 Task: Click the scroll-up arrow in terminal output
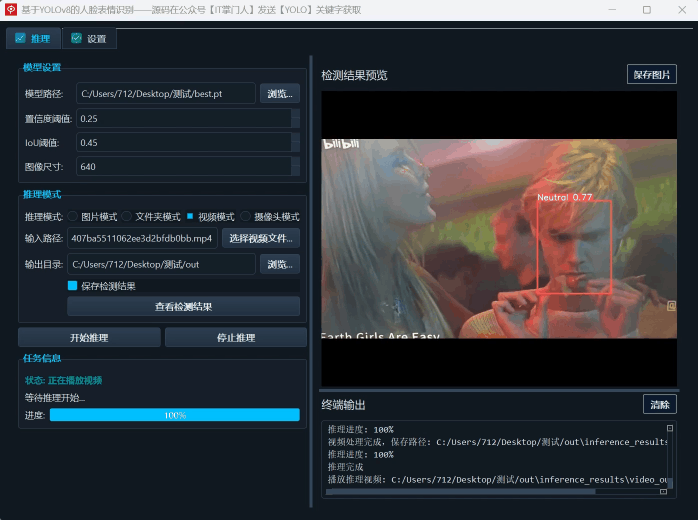click(670, 428)
